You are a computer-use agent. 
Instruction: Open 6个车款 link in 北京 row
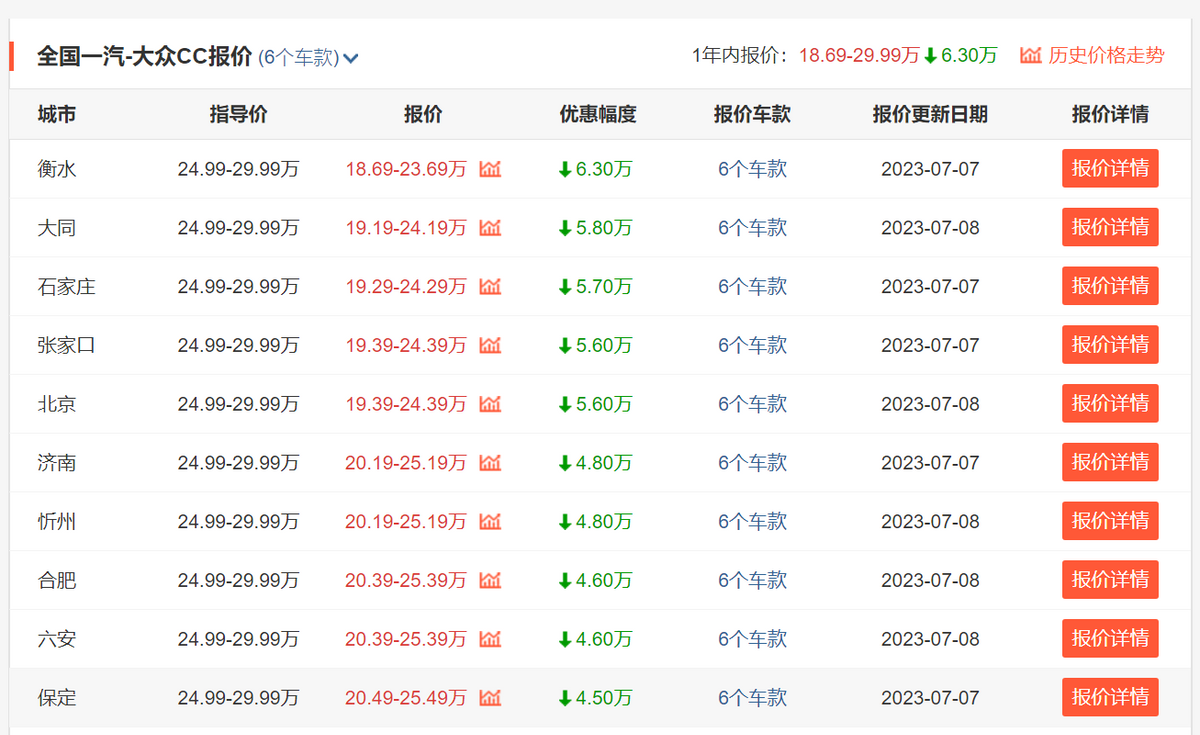pyautogui.click(x=752, y=404)
